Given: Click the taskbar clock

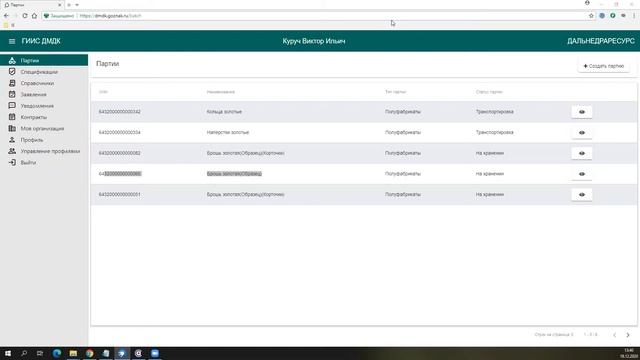Looking at the screenshot, I should point(629,353).
